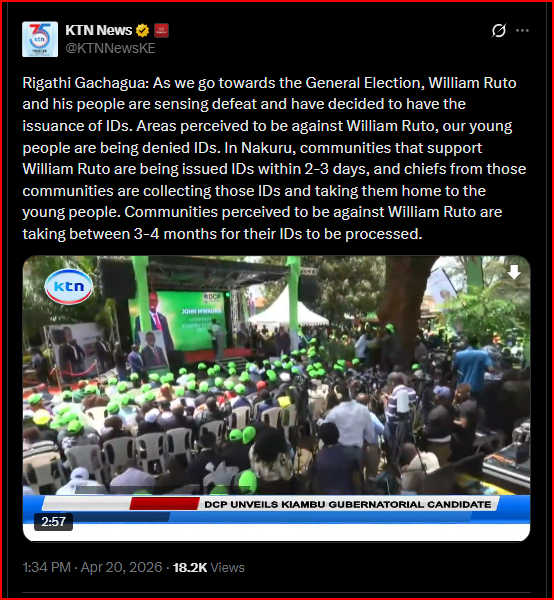Click the last tweet line about 3-4 months
Screen dimensions: 554x600
point(222,234)
